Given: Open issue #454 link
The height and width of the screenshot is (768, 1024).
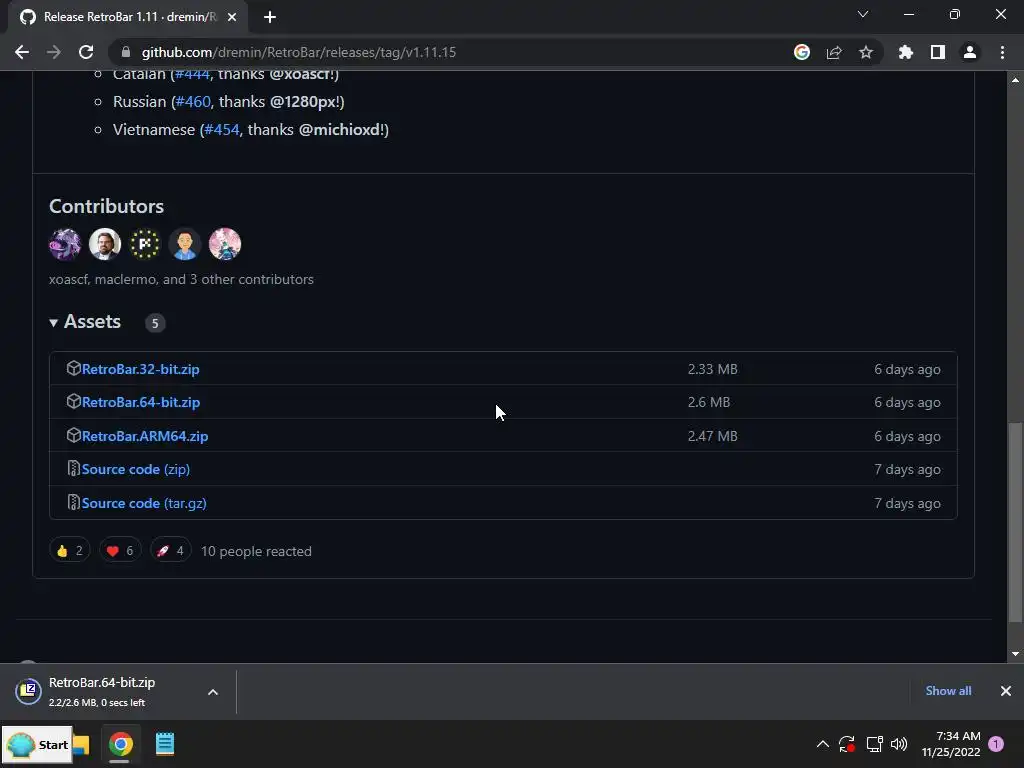Looking at the screenshot, I should tap(222, 130).
